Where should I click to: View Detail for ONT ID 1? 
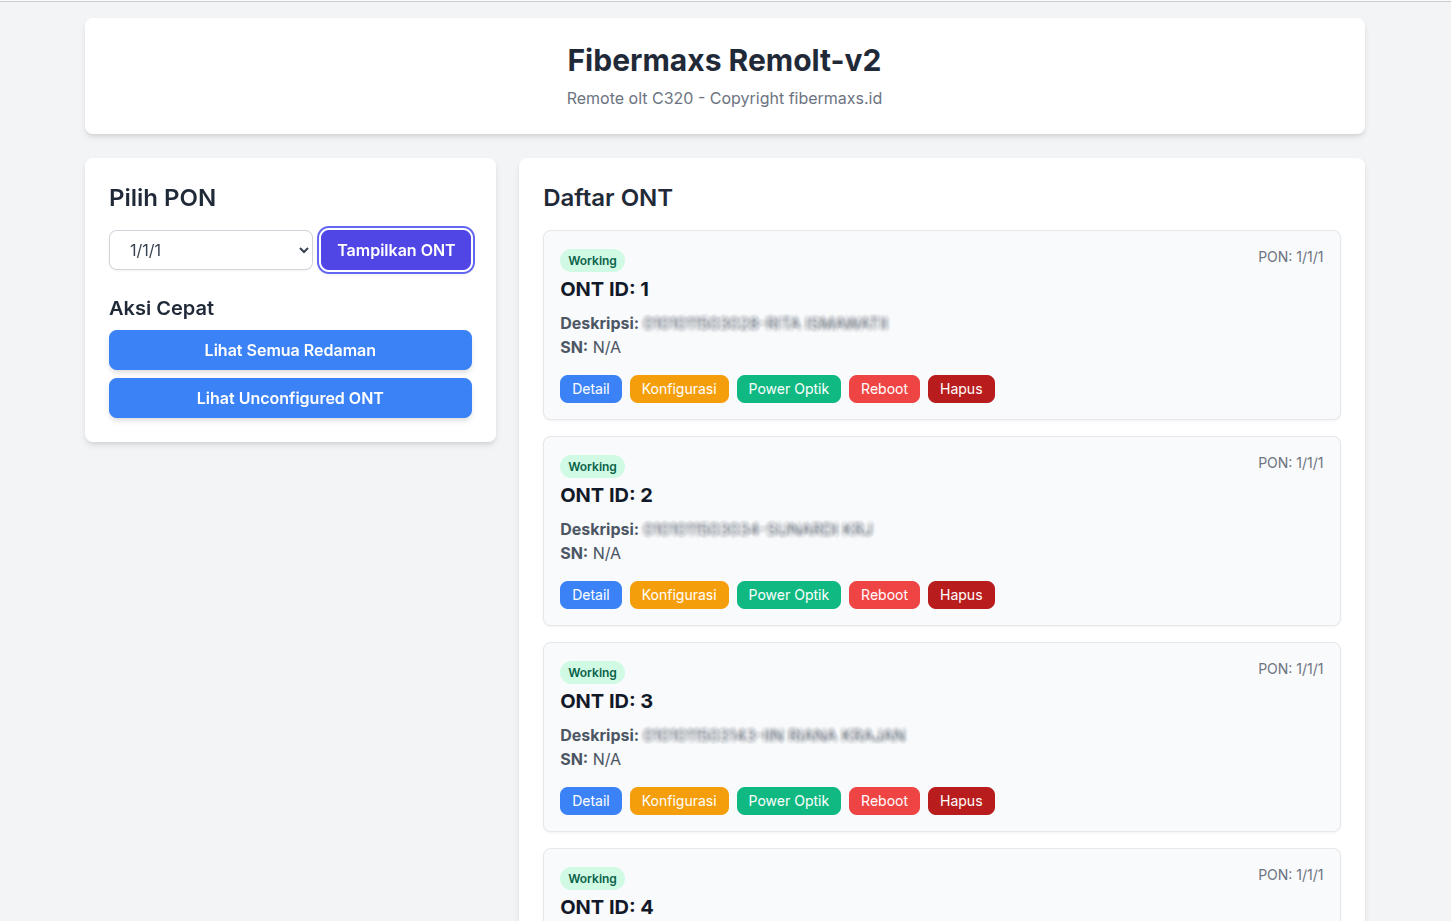pos(591,389)
